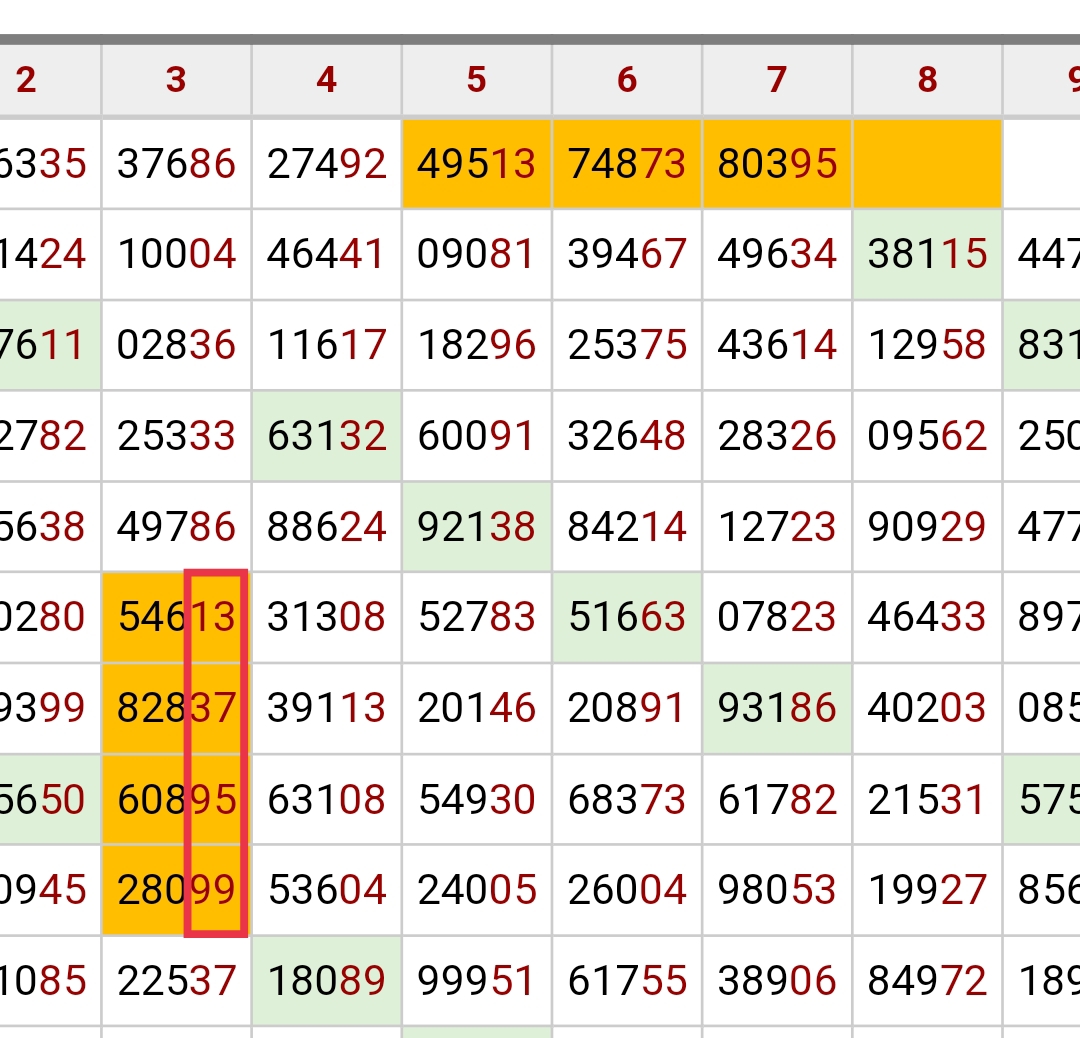Select the cell with 99951
The width and height of the screenshot is (1080, 1038).
click(476, 981)
